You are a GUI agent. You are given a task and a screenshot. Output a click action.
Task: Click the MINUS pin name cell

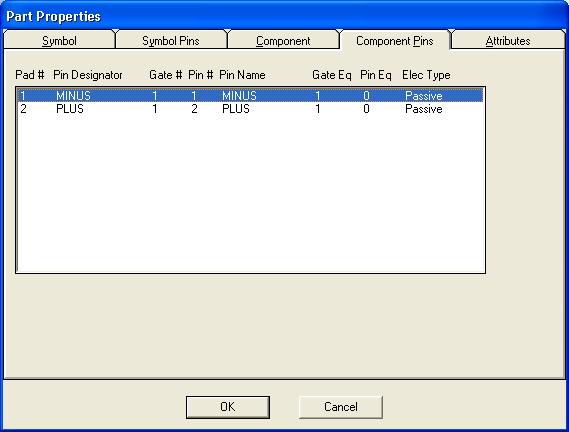[x=239, y=96]
